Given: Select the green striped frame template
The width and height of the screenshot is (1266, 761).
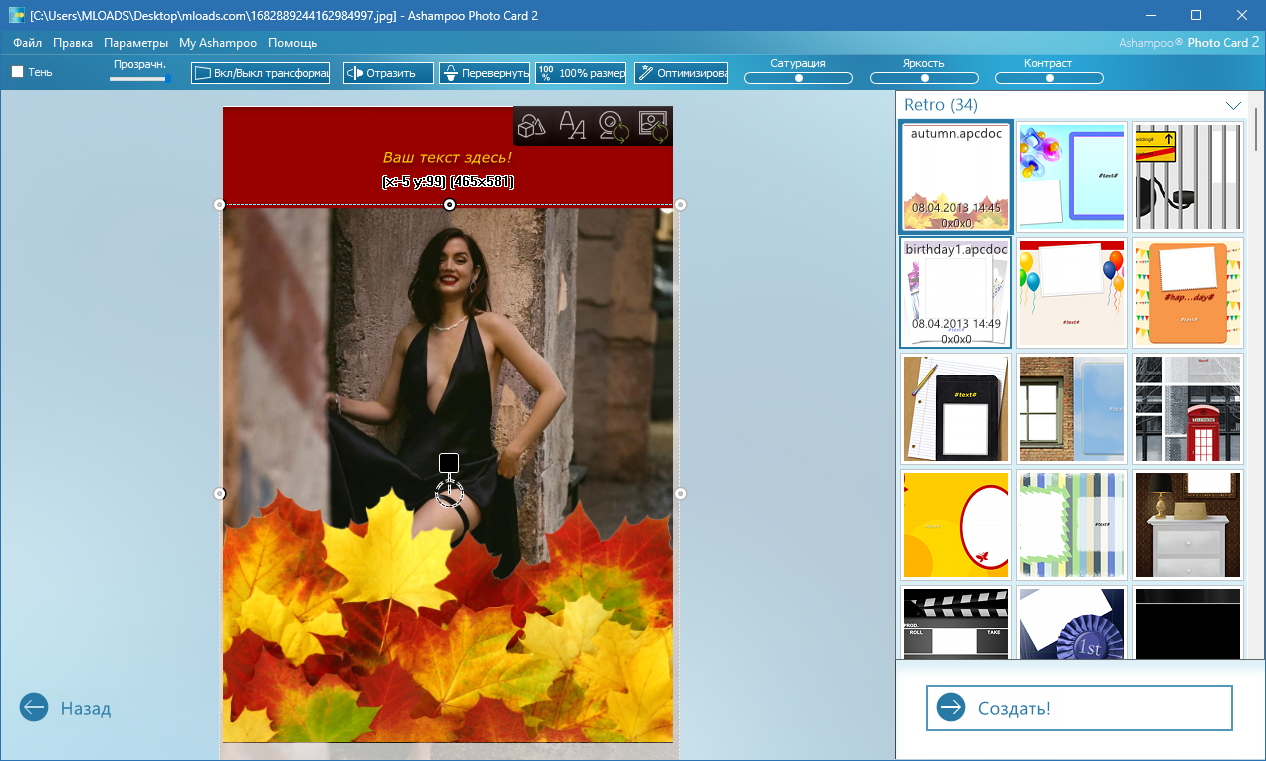Looking at the screenshot, I should (x=1072, y=525).
